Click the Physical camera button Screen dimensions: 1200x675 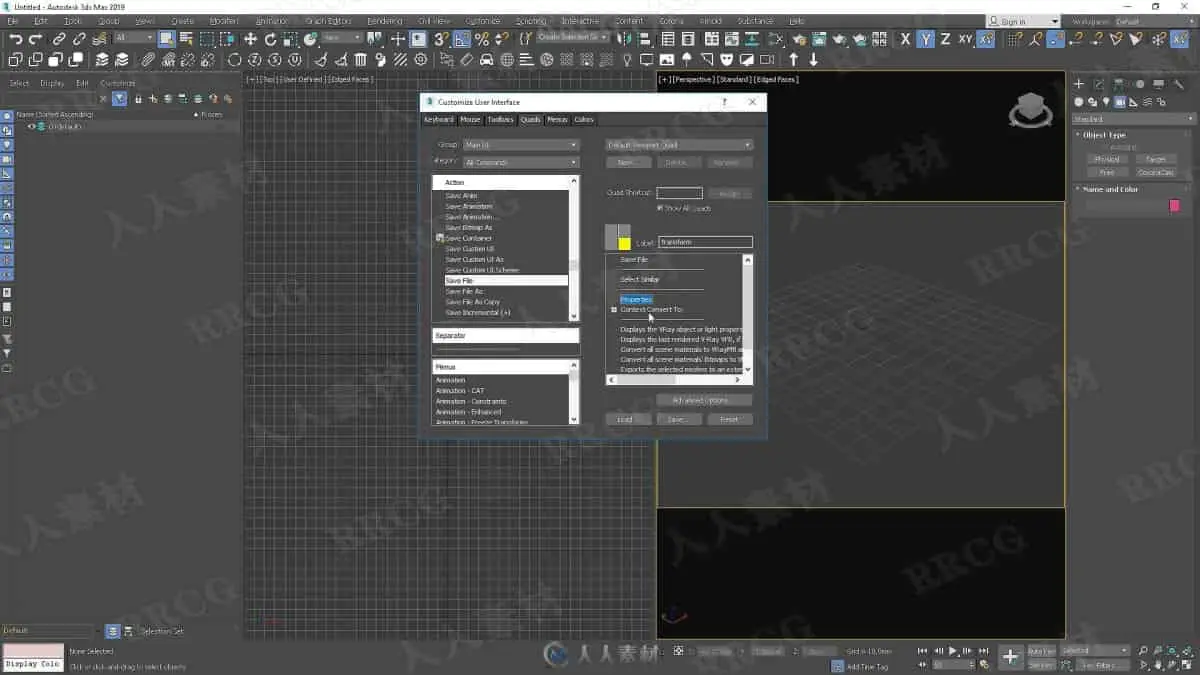coord(1106,159)
